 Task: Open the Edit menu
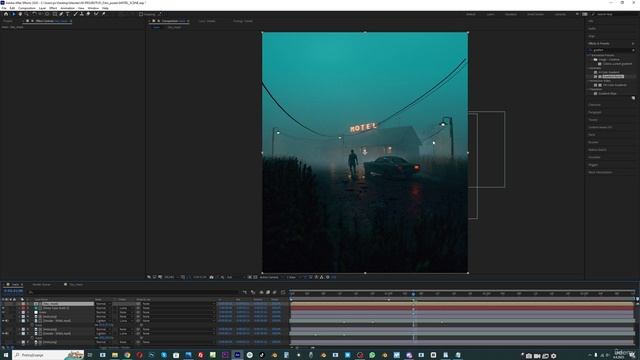click(12, 8)
